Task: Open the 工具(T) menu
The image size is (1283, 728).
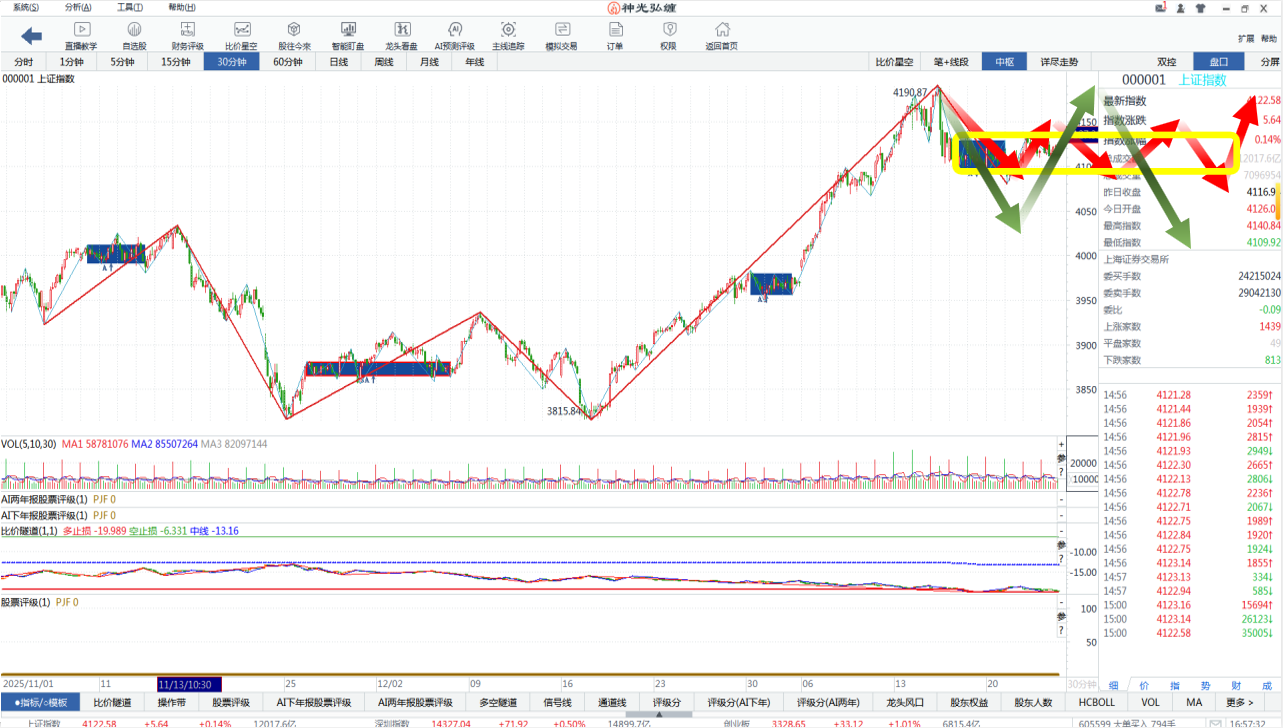Action: [x=130, y=7]
